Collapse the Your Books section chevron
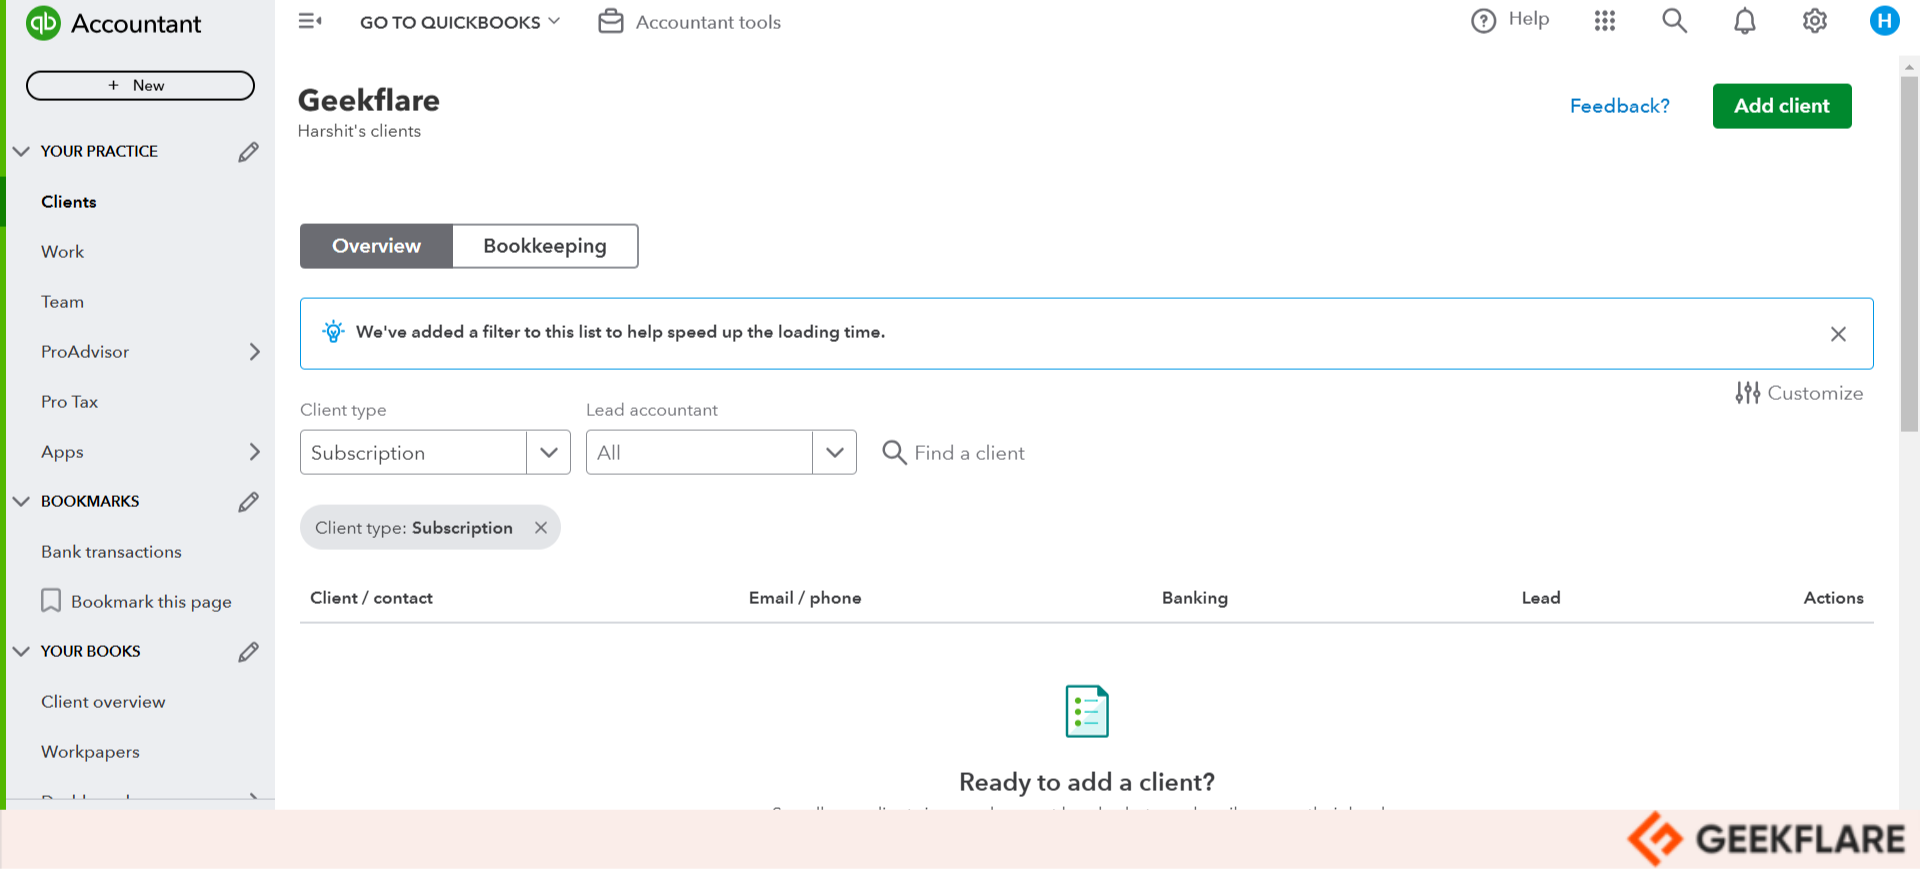Image resolution: width=1920 pixels, height=869 pixels. [21, 651]
